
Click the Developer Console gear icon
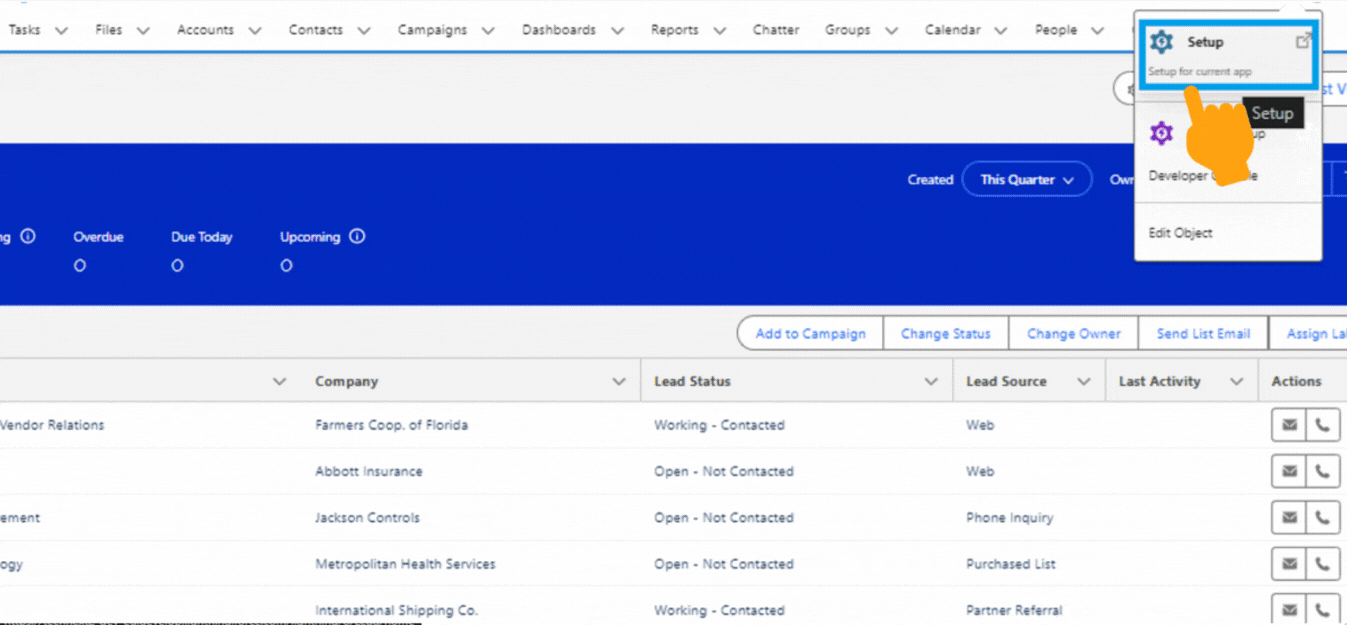pos(1161,133)
